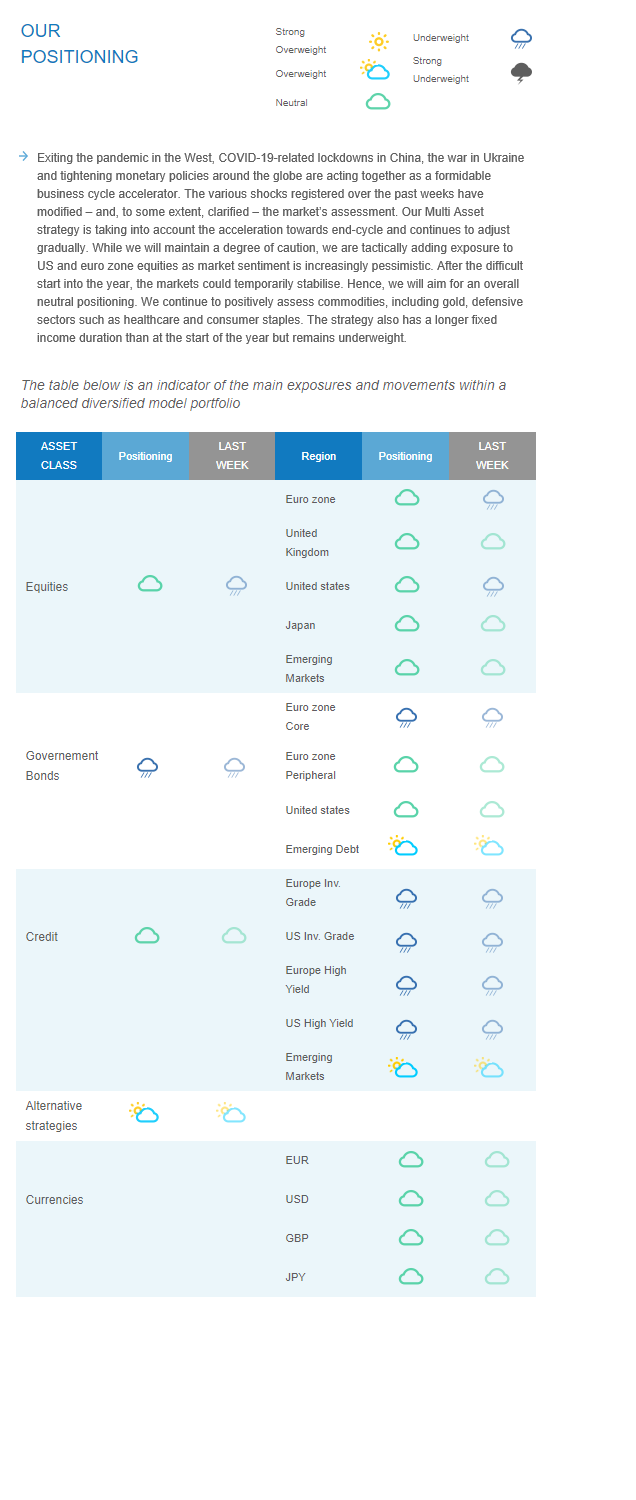Click the Europe High Yield region label

(317, 980)
